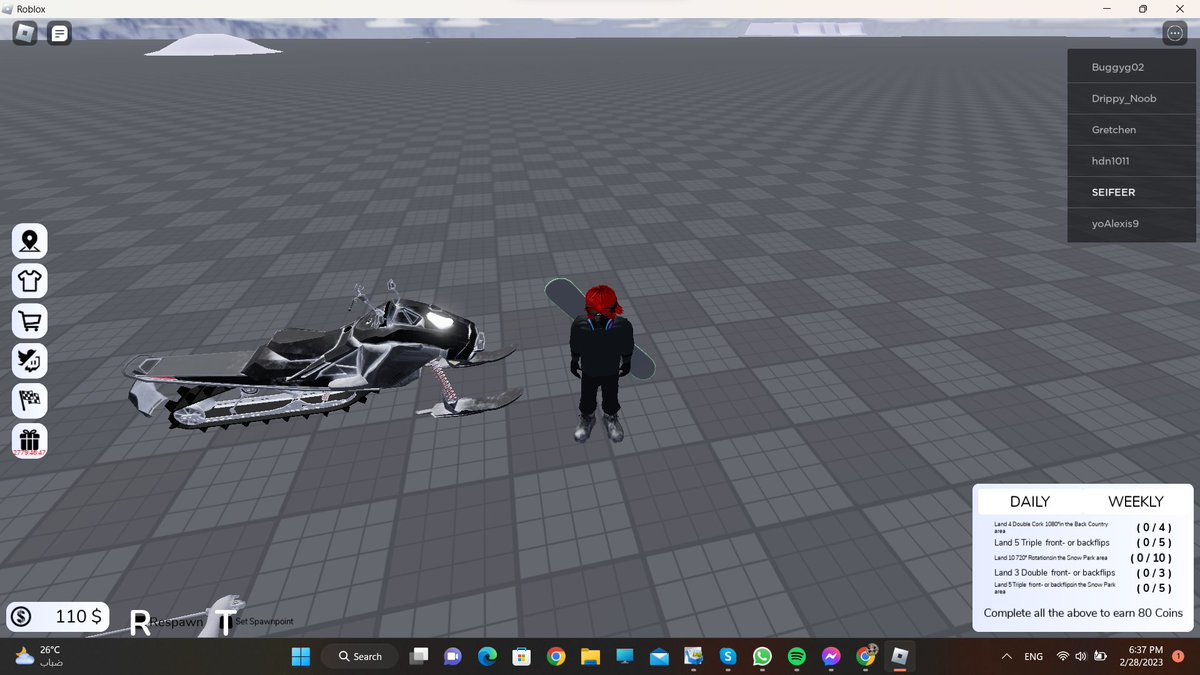1200x675 pixels.
Task: Click the red-haired avatar character
Action: coord(601,365)
